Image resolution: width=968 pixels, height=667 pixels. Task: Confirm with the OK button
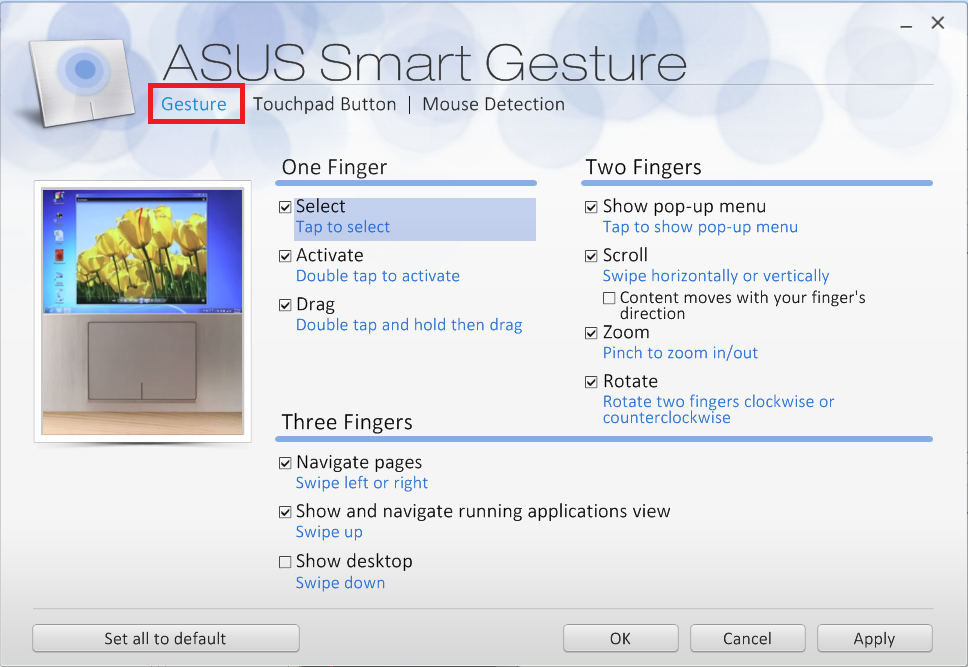coord(620,638)
